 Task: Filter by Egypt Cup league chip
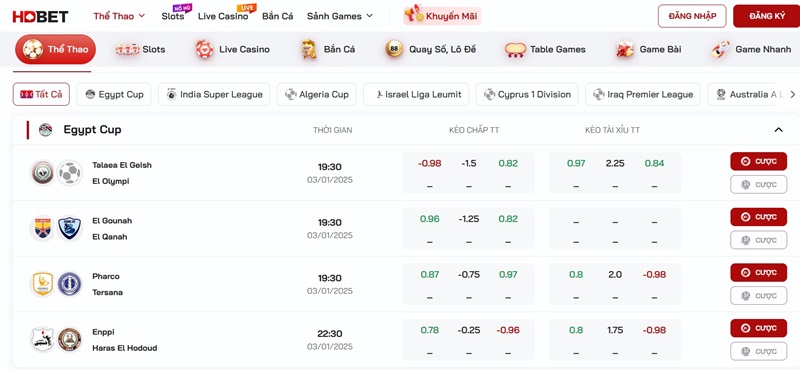(x=114, y=94)
